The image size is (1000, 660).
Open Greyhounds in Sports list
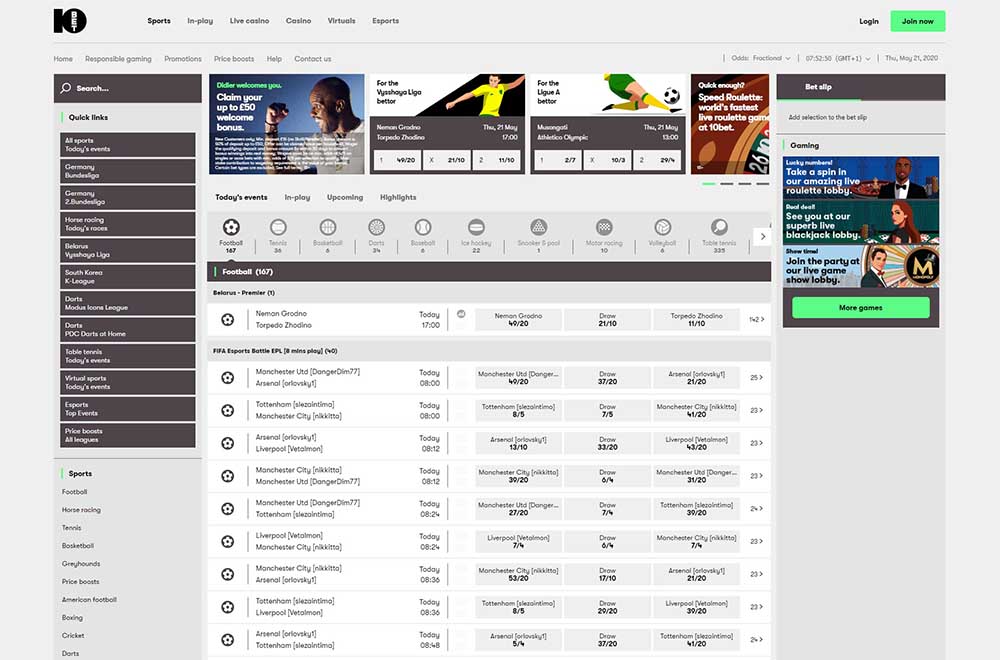point(81,564)
